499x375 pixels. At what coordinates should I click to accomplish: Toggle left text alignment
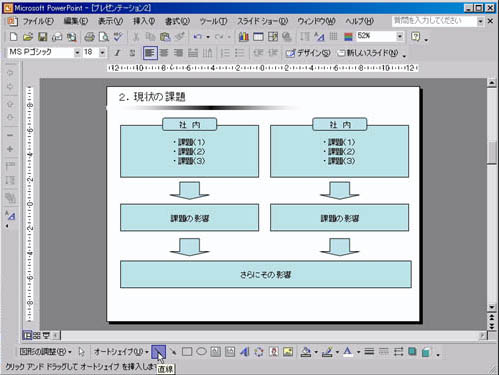[x=150, y=53]
